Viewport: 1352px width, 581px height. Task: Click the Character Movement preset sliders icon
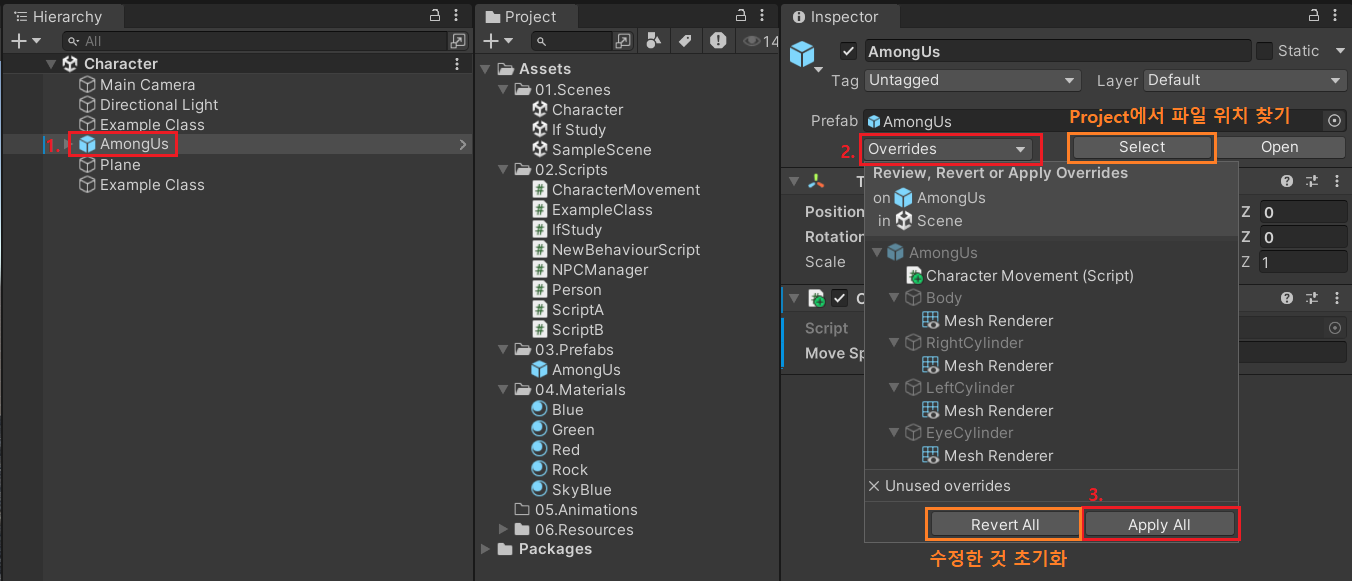pos(1312,298)
